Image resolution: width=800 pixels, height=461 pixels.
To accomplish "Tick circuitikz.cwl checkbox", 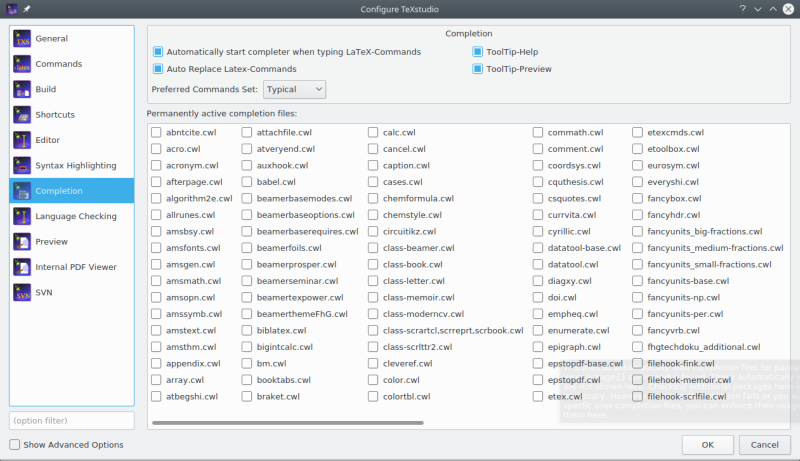I will tap(373, 232).
